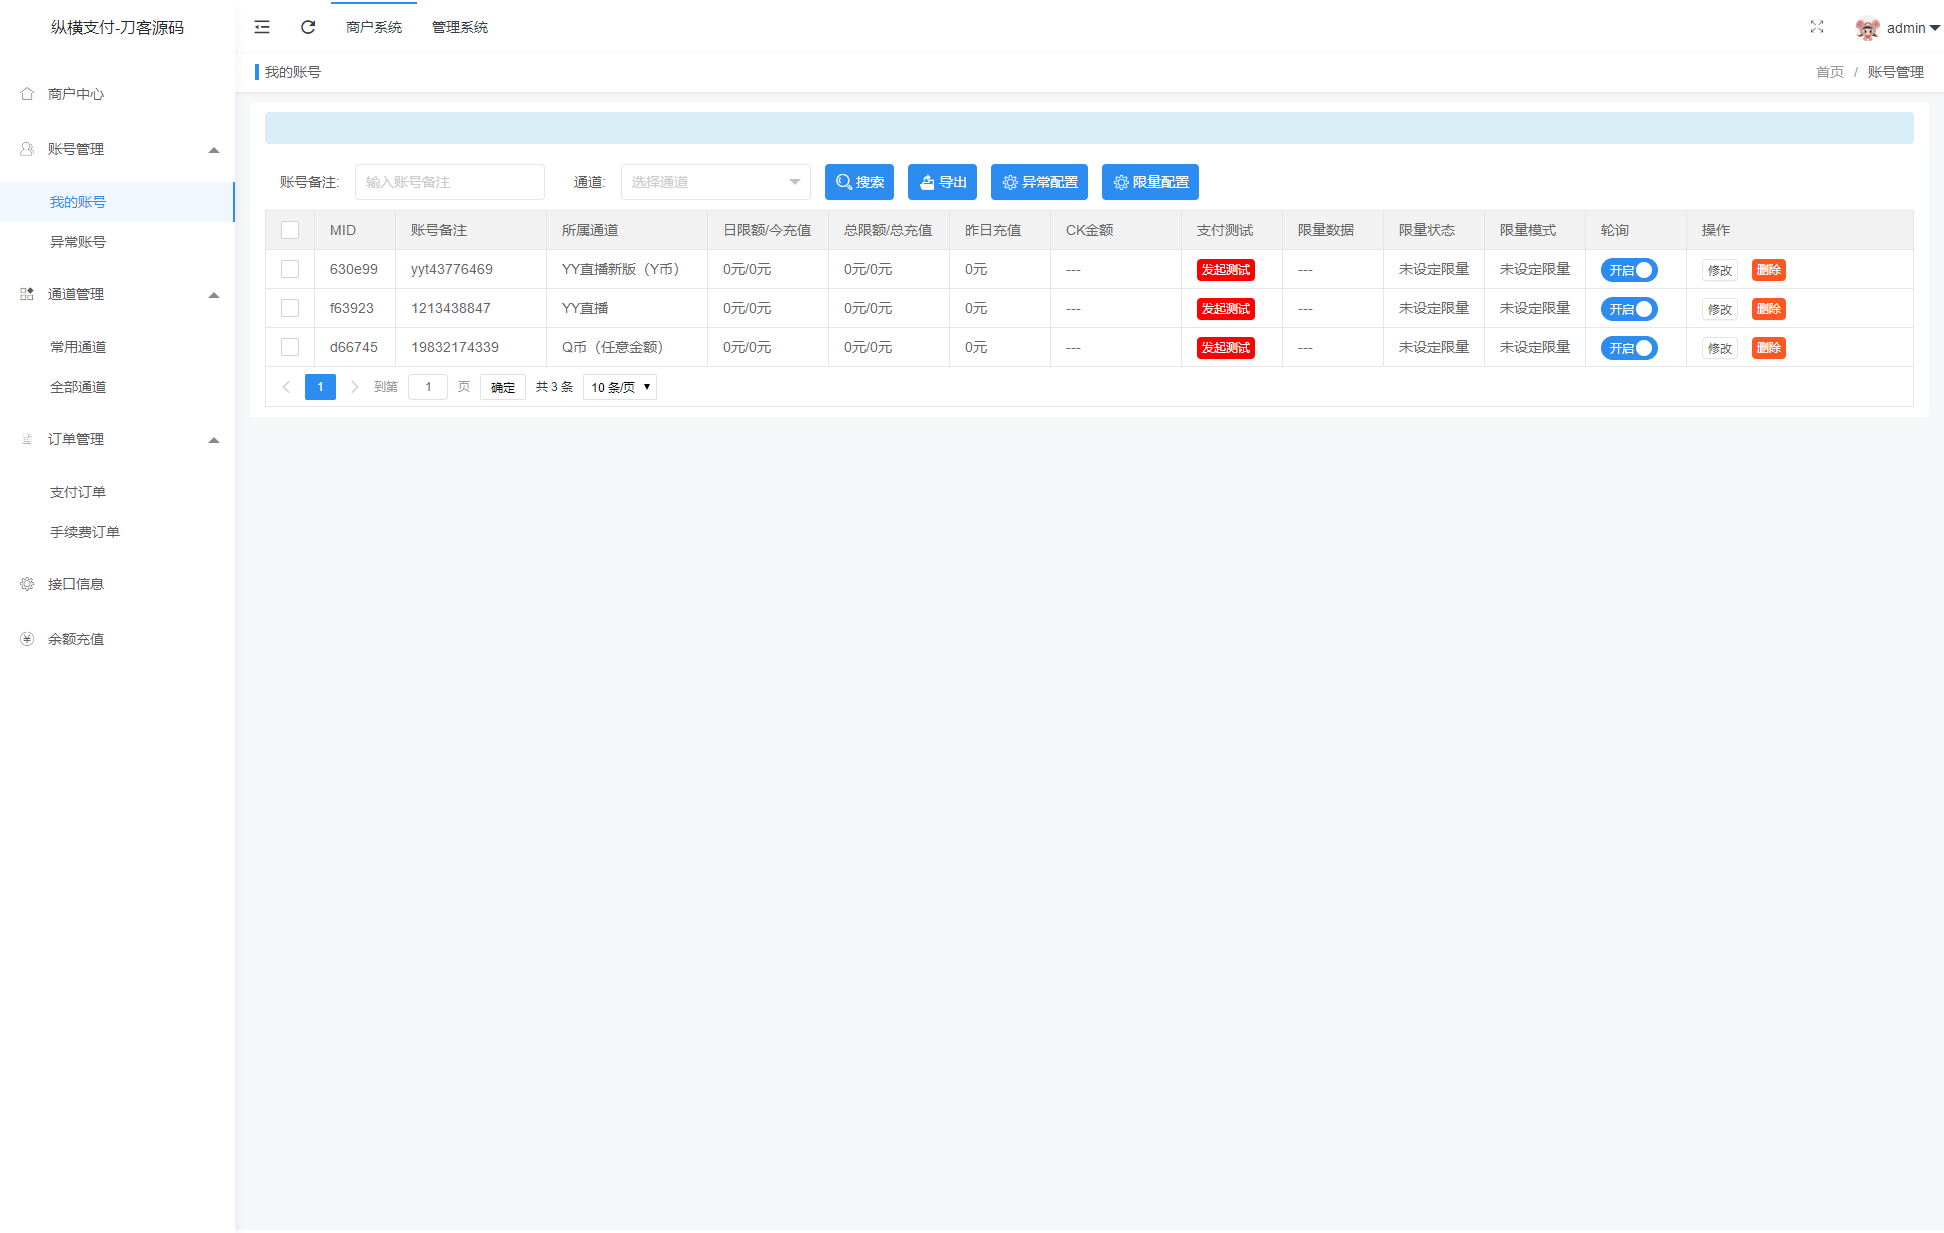This screenshot has height=1233, width=1944.
Task: Open the 10 条/页 page size dropdown
Action: pyautogui.click(x=620, y=387)
